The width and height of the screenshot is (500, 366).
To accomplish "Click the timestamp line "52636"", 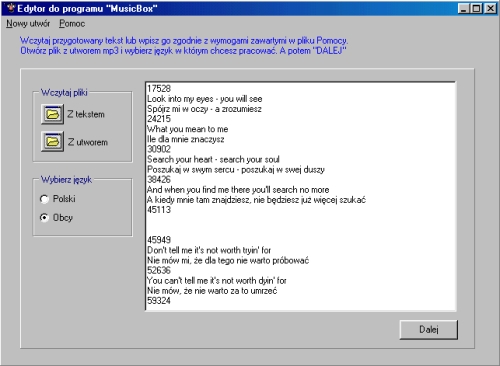I will (x=159, y=270).
